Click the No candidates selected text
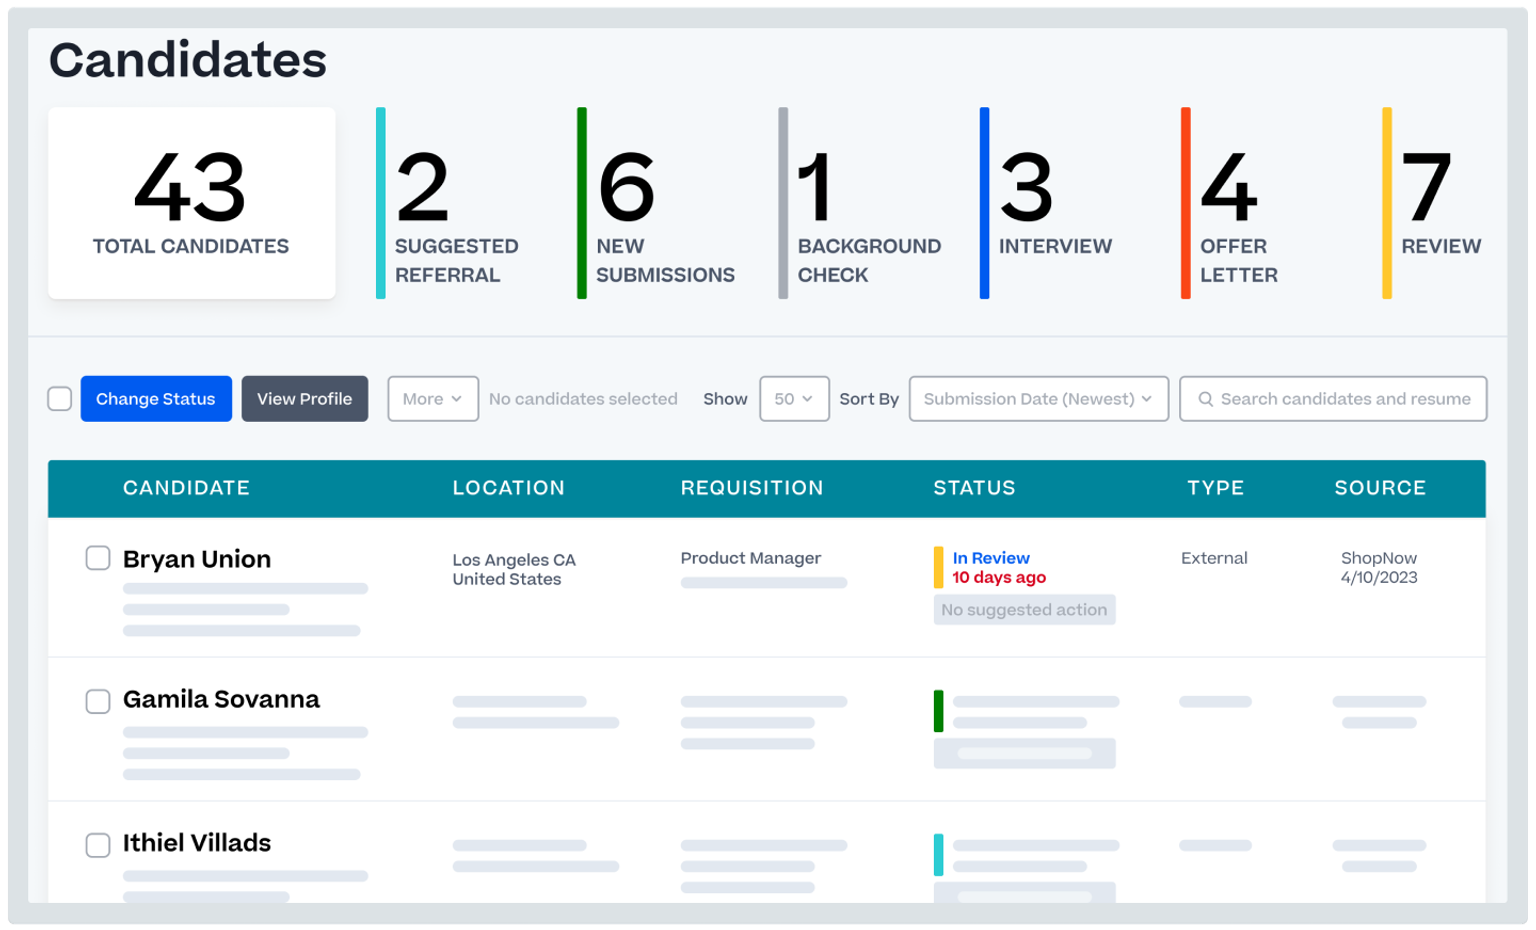Image resolution: width=1536 pixels, height=930 pixels. coord(583,399)
